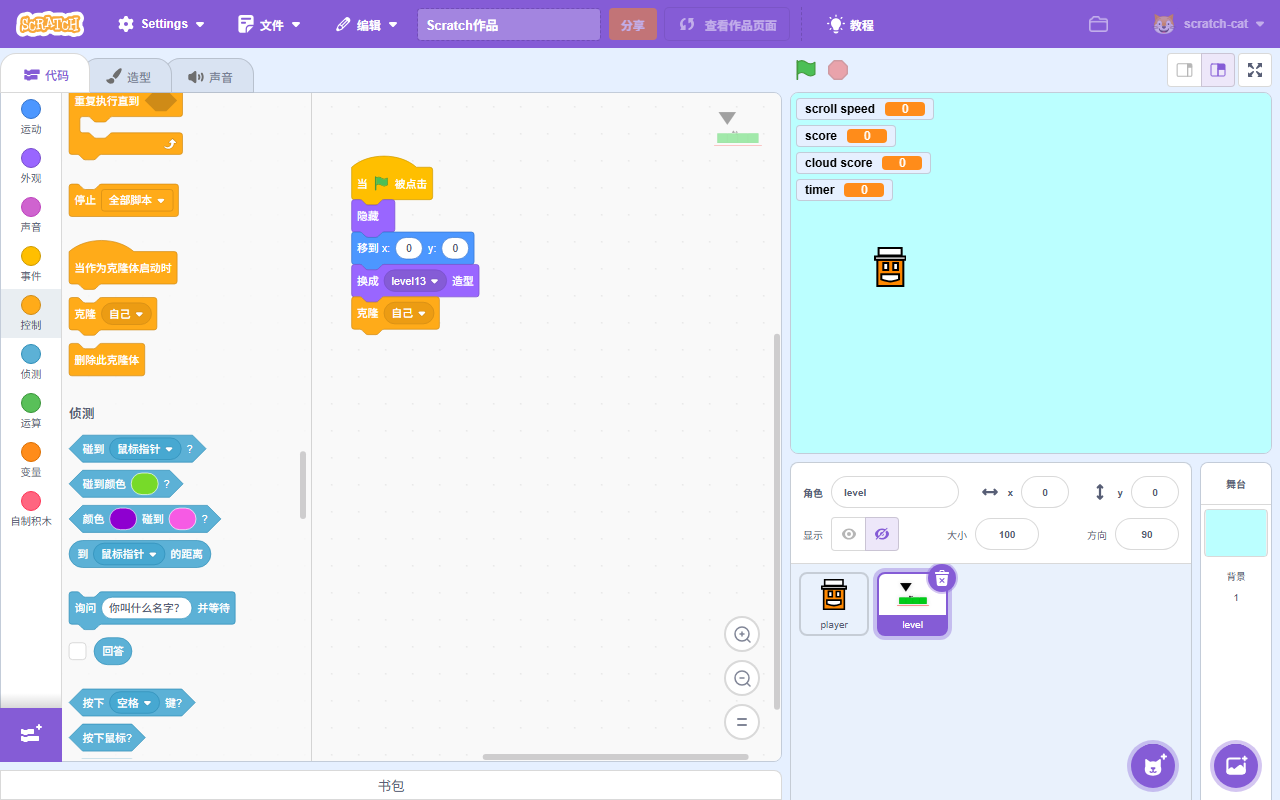Show the sprite using eye icon
The image size is (1280, 800).
[x=849, y=534]
